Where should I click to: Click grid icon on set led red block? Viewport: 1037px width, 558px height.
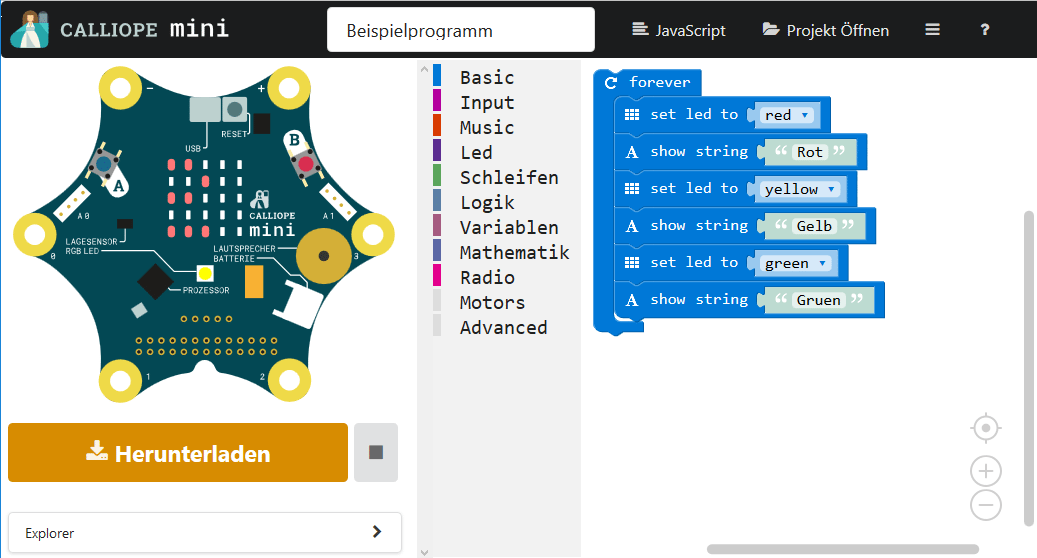pyautogui.click(x=632, y=114)
